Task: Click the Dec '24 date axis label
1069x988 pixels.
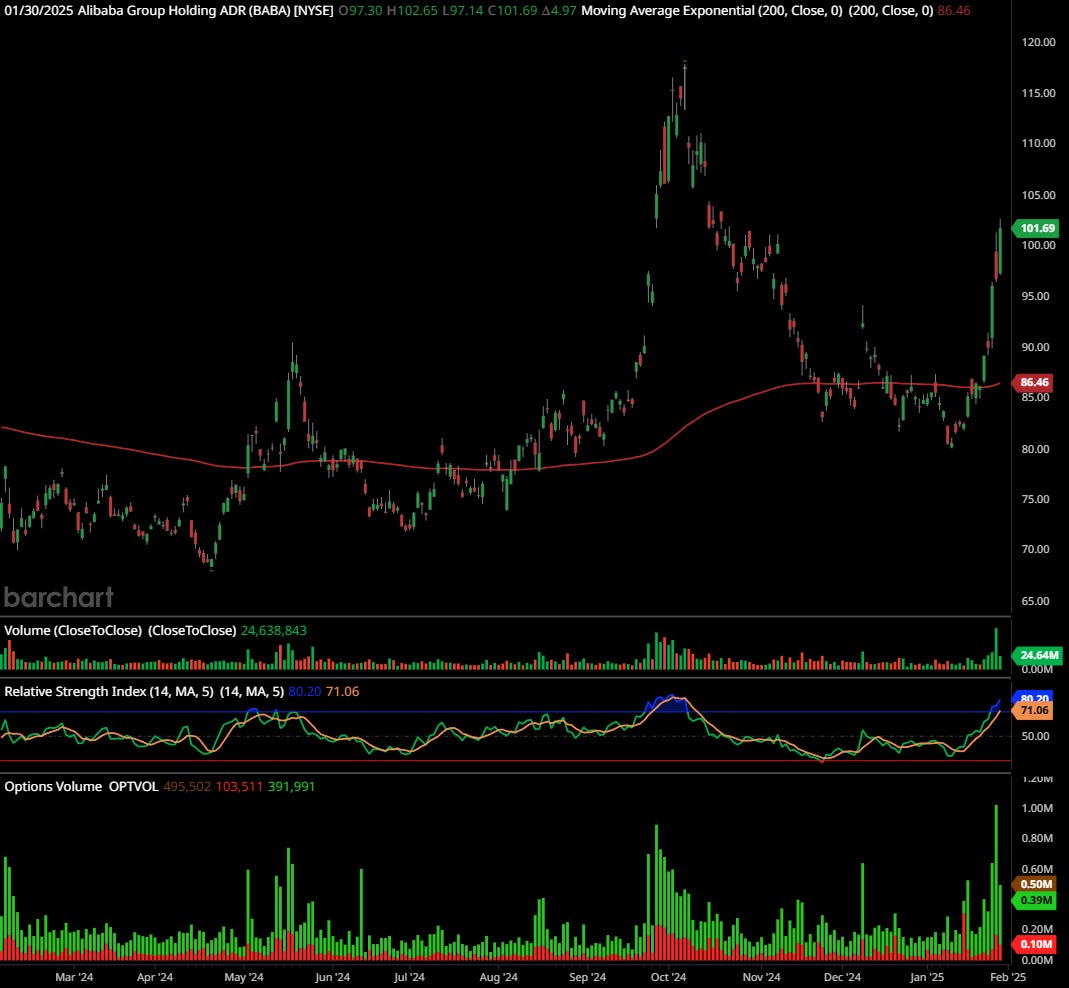Action: 842,977
